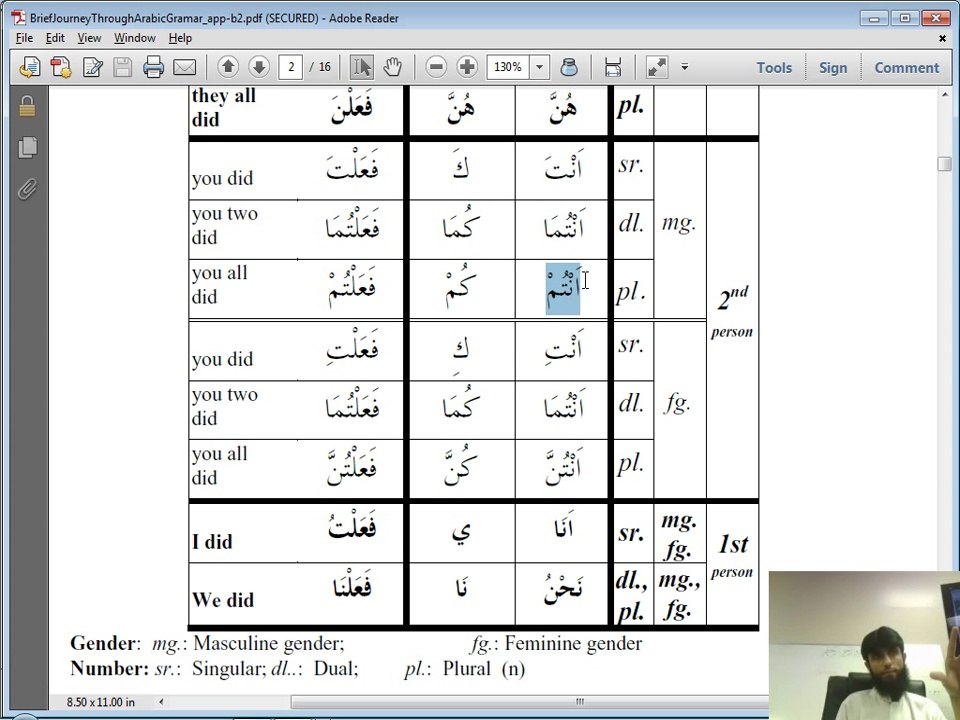The image size is (960, 720).
Task: Open the File menu
Action: click(x=24, y=38)
